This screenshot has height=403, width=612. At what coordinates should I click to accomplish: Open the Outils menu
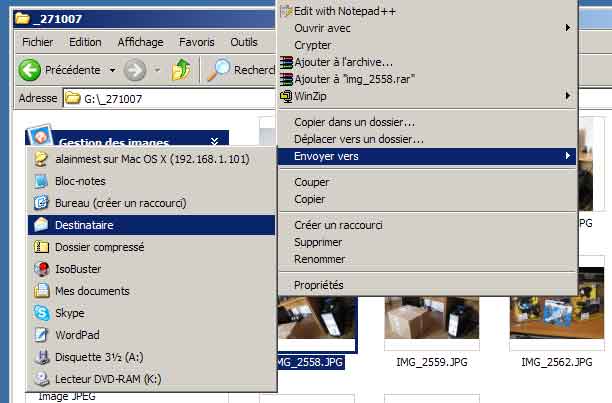(x=244, y=42)
